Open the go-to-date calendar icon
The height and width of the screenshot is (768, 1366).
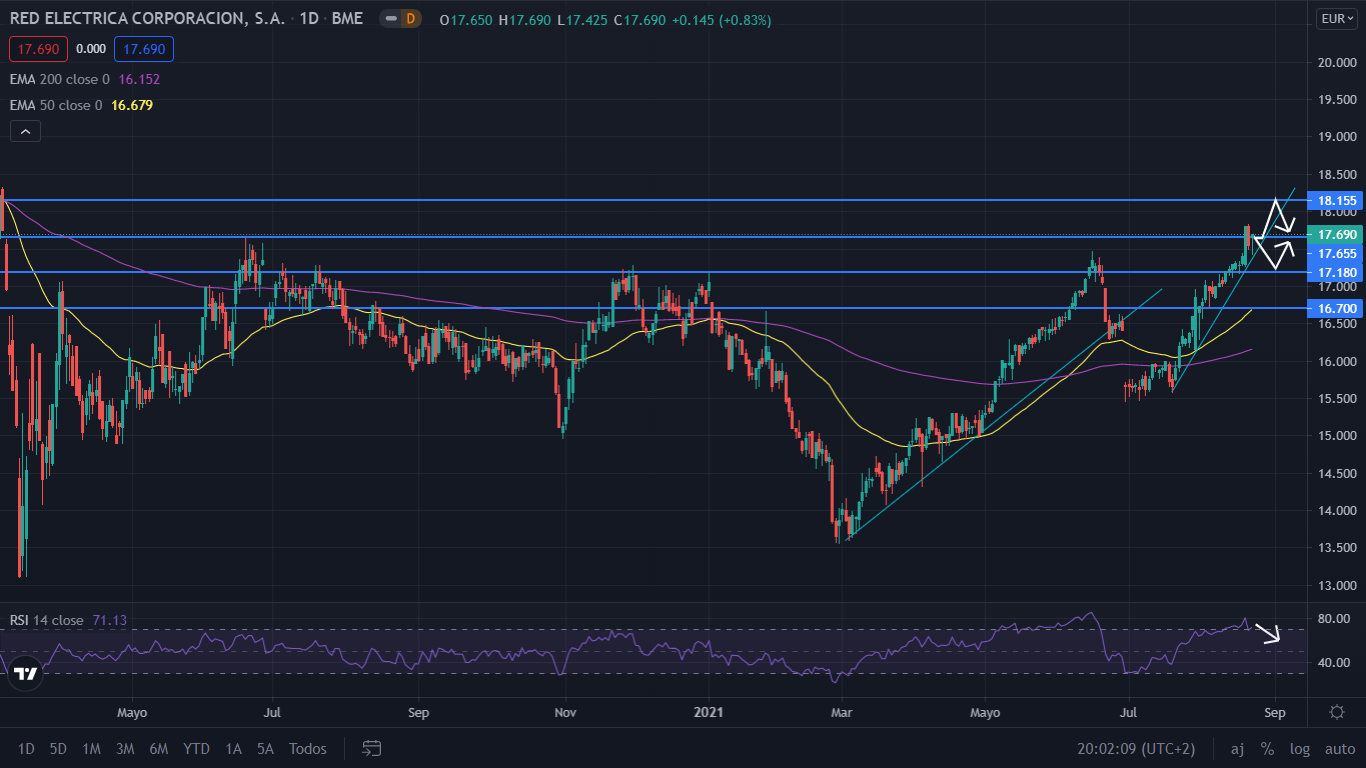pos(372,748)
